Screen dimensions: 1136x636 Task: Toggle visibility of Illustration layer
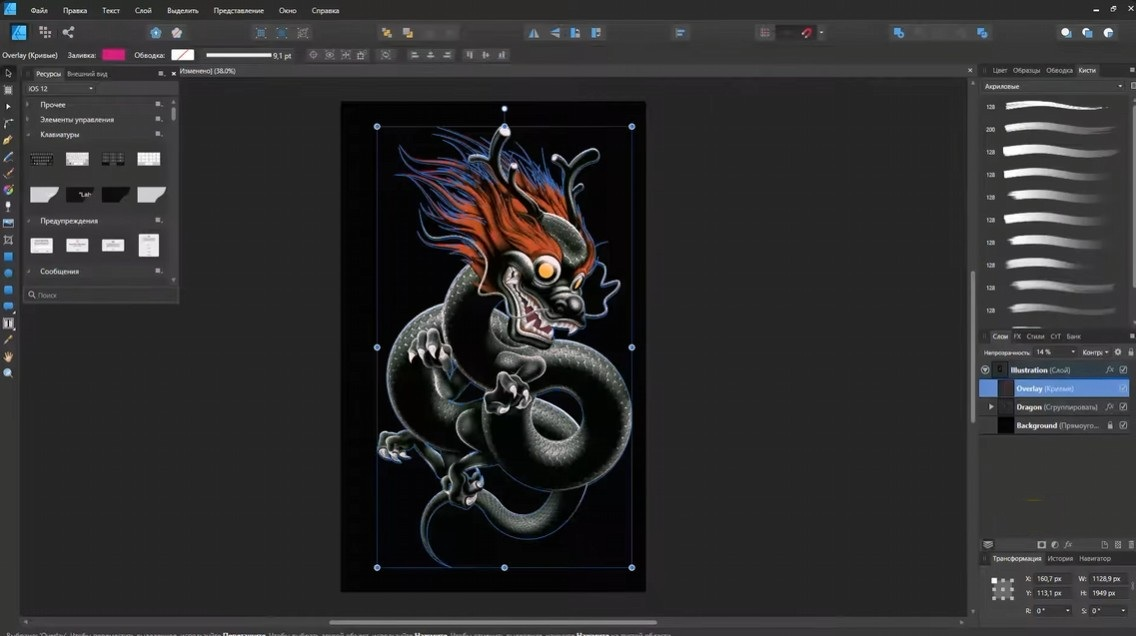pyautogui.click(x=1123, y=369)
